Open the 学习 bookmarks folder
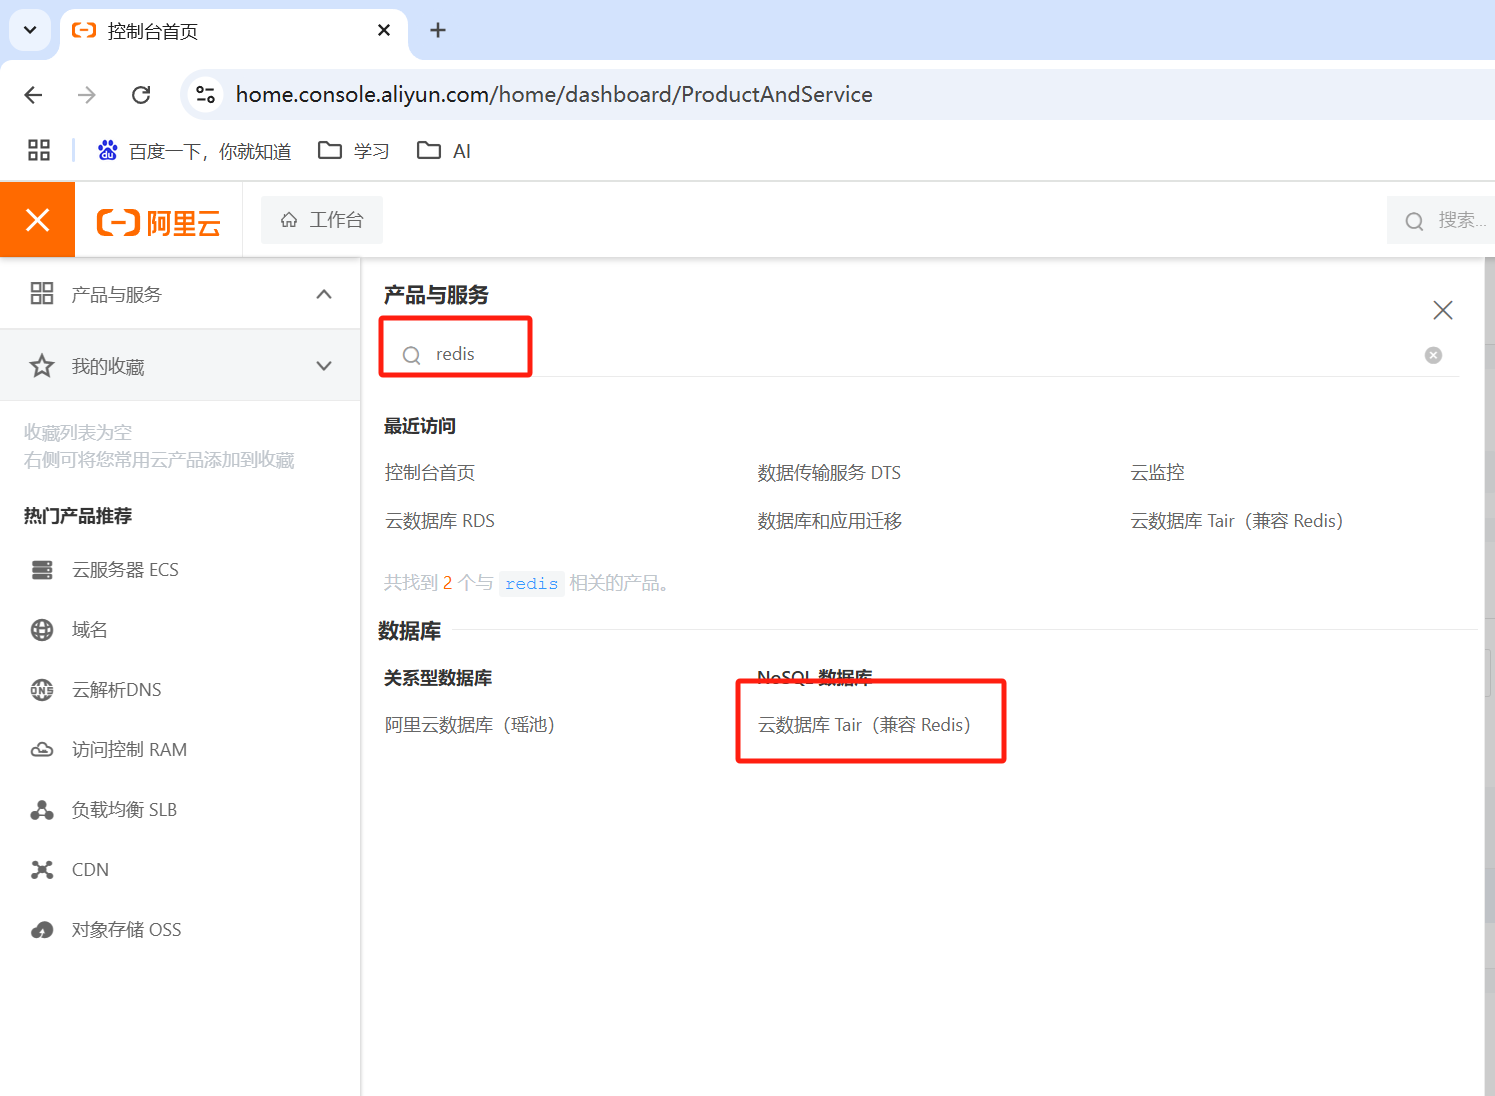 coord(352,150)
